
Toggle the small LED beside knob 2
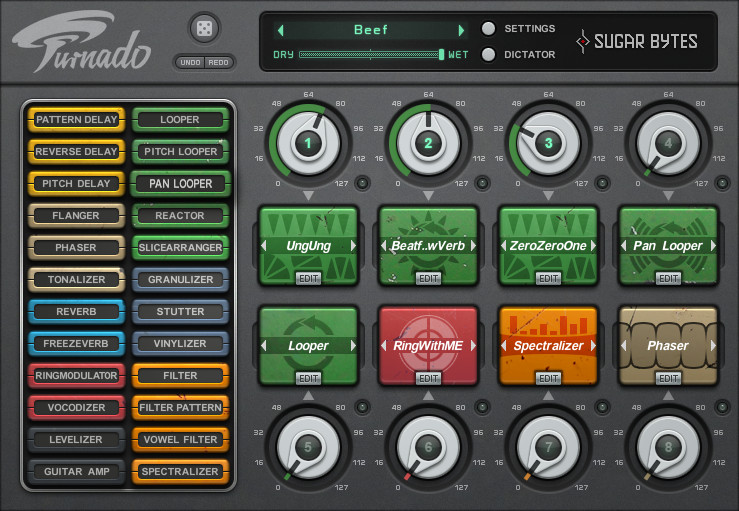click(483, 183)
